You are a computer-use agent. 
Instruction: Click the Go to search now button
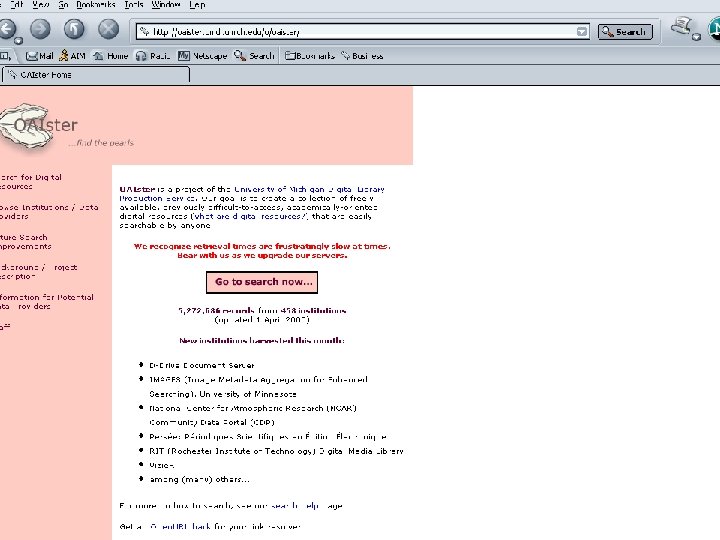pyautogui.click(x=262, y=282)
